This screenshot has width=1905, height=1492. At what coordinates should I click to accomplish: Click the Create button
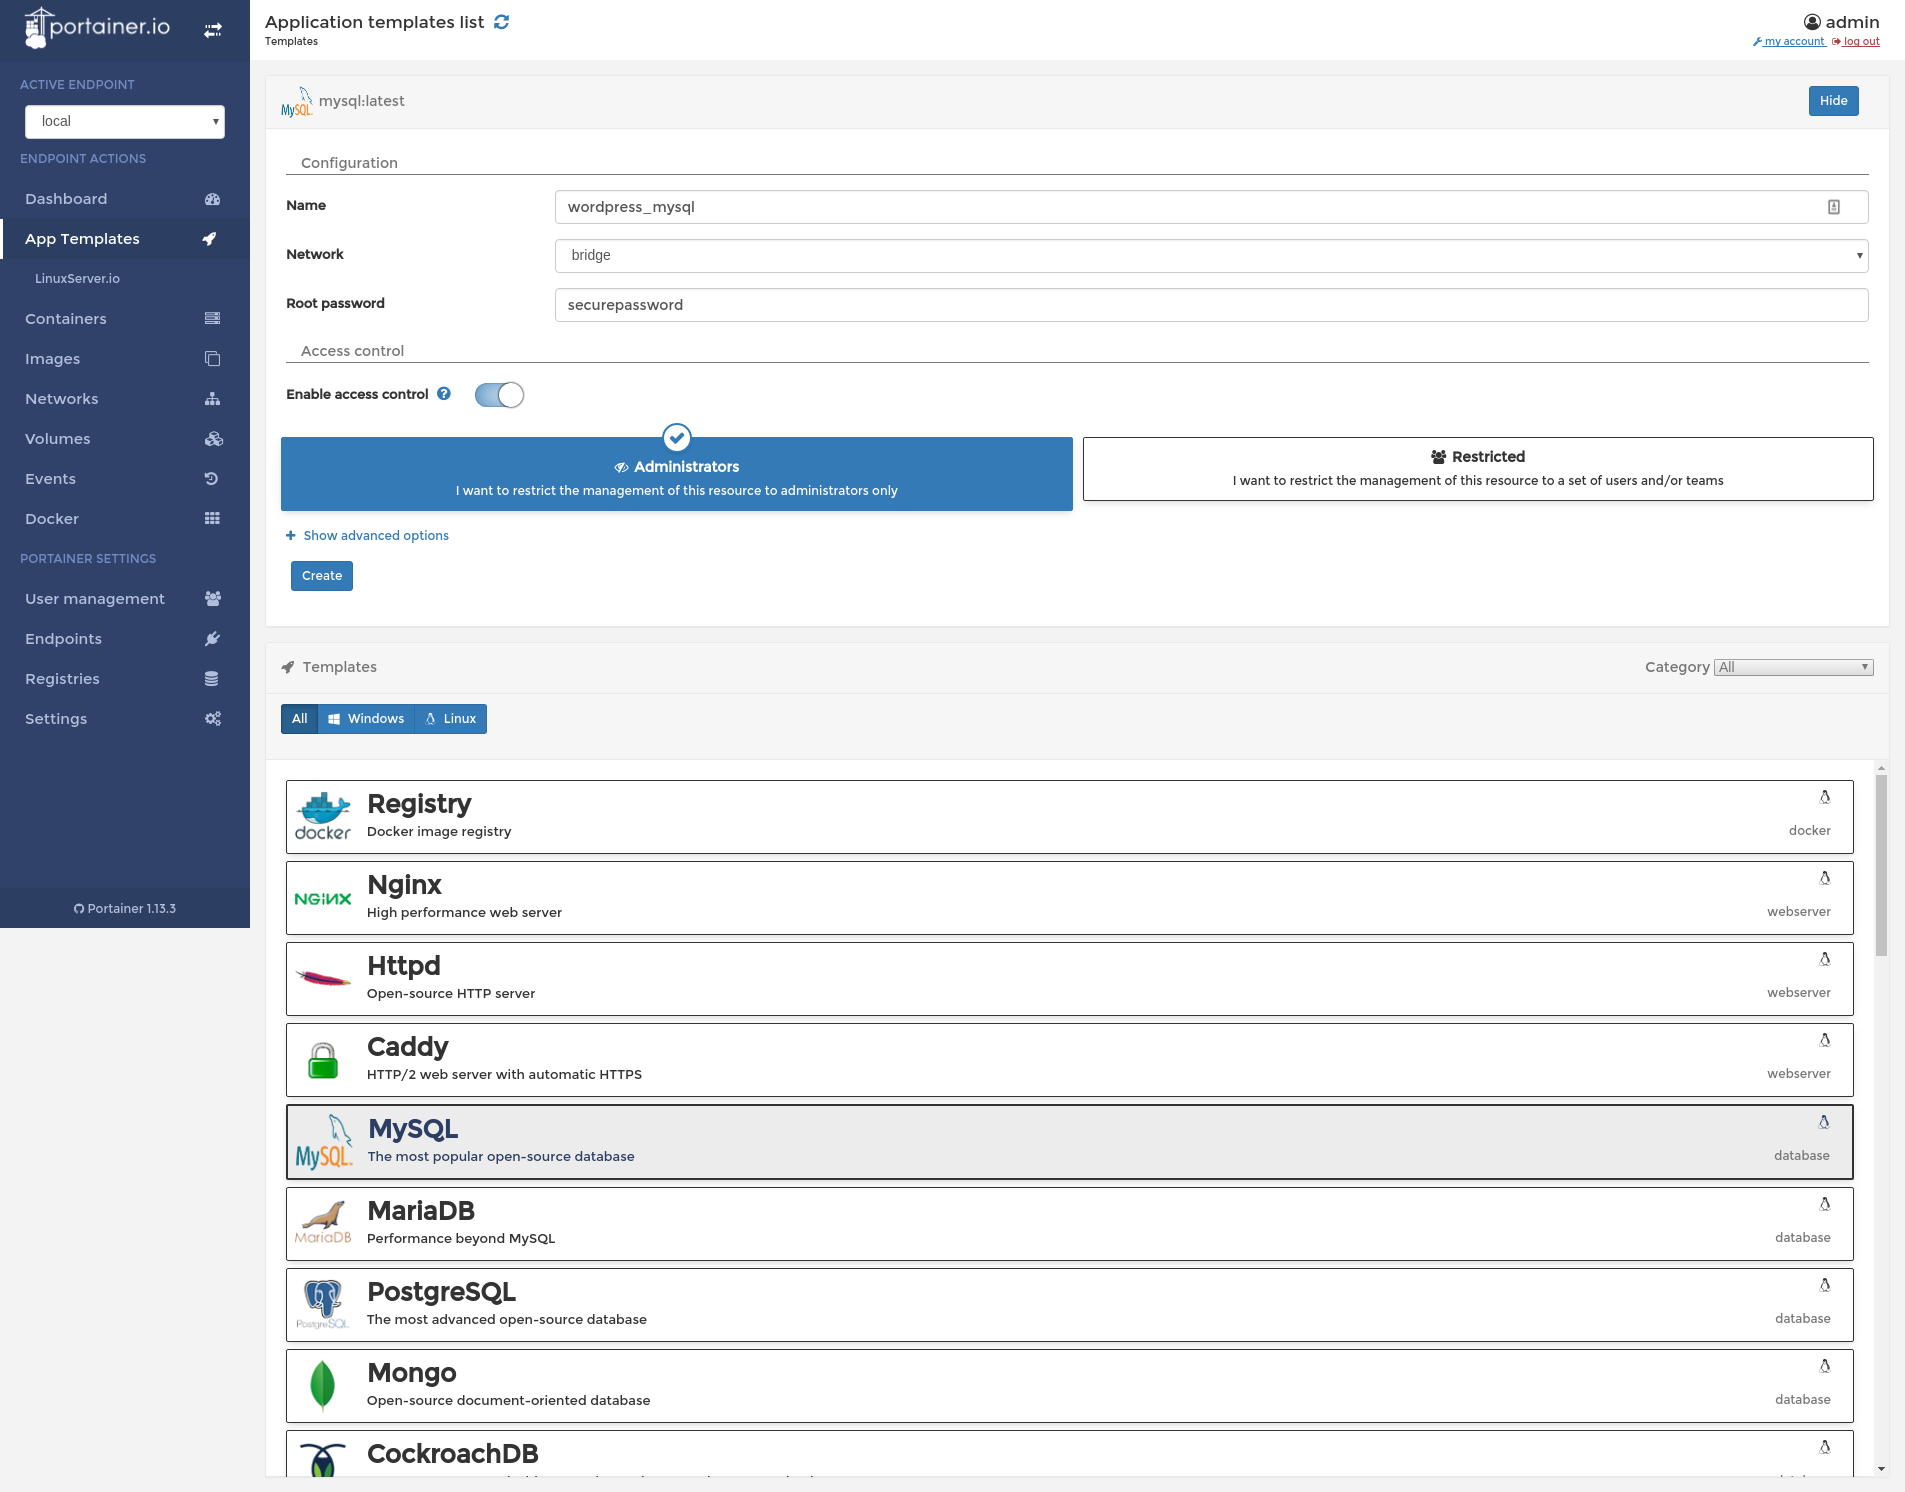tap(322, 576)
